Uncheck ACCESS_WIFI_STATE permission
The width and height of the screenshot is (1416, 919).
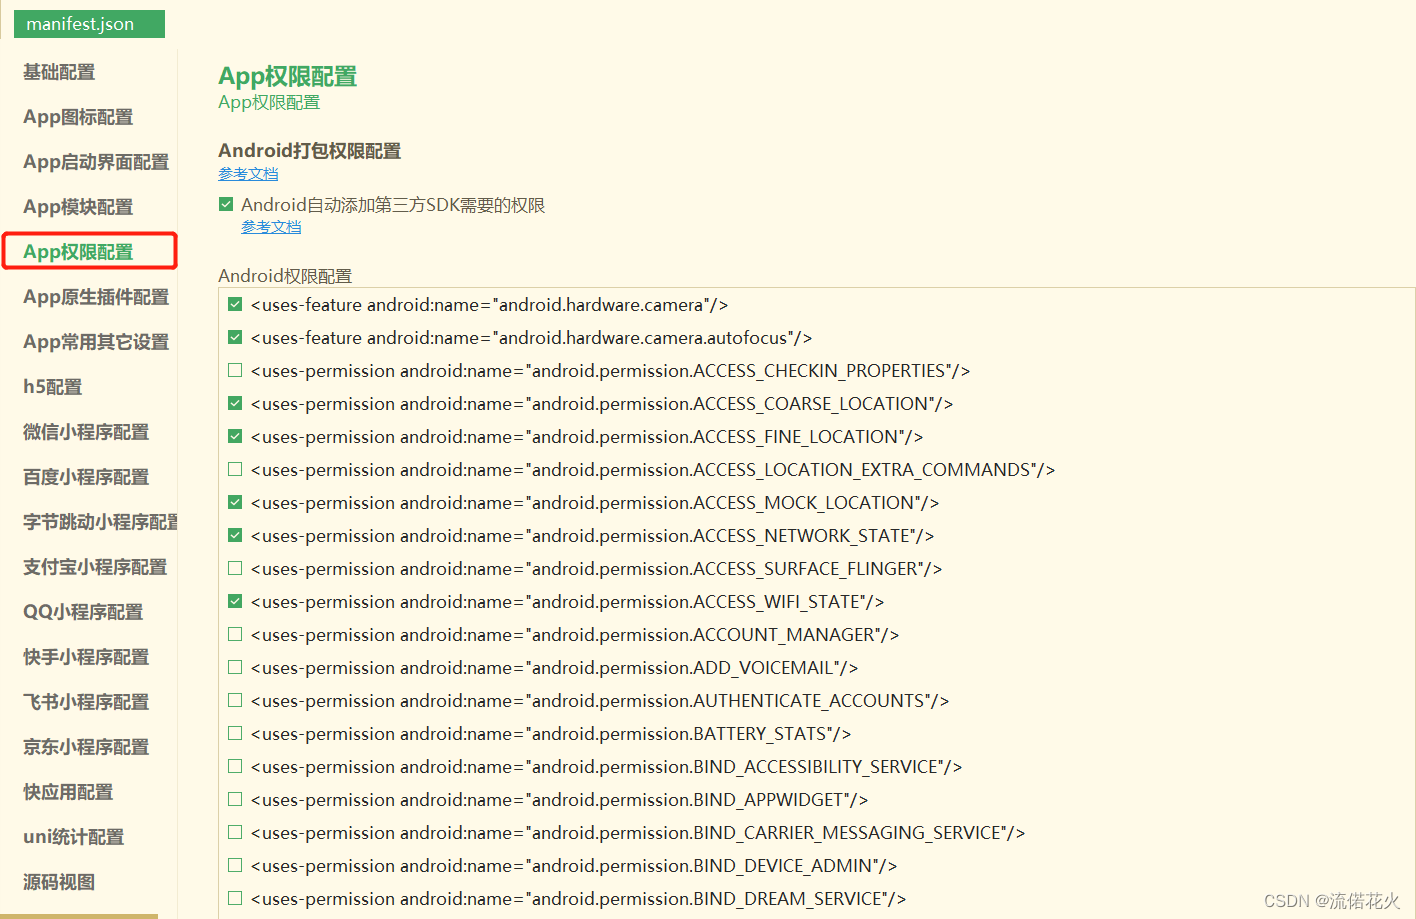(x=235, y=601)
